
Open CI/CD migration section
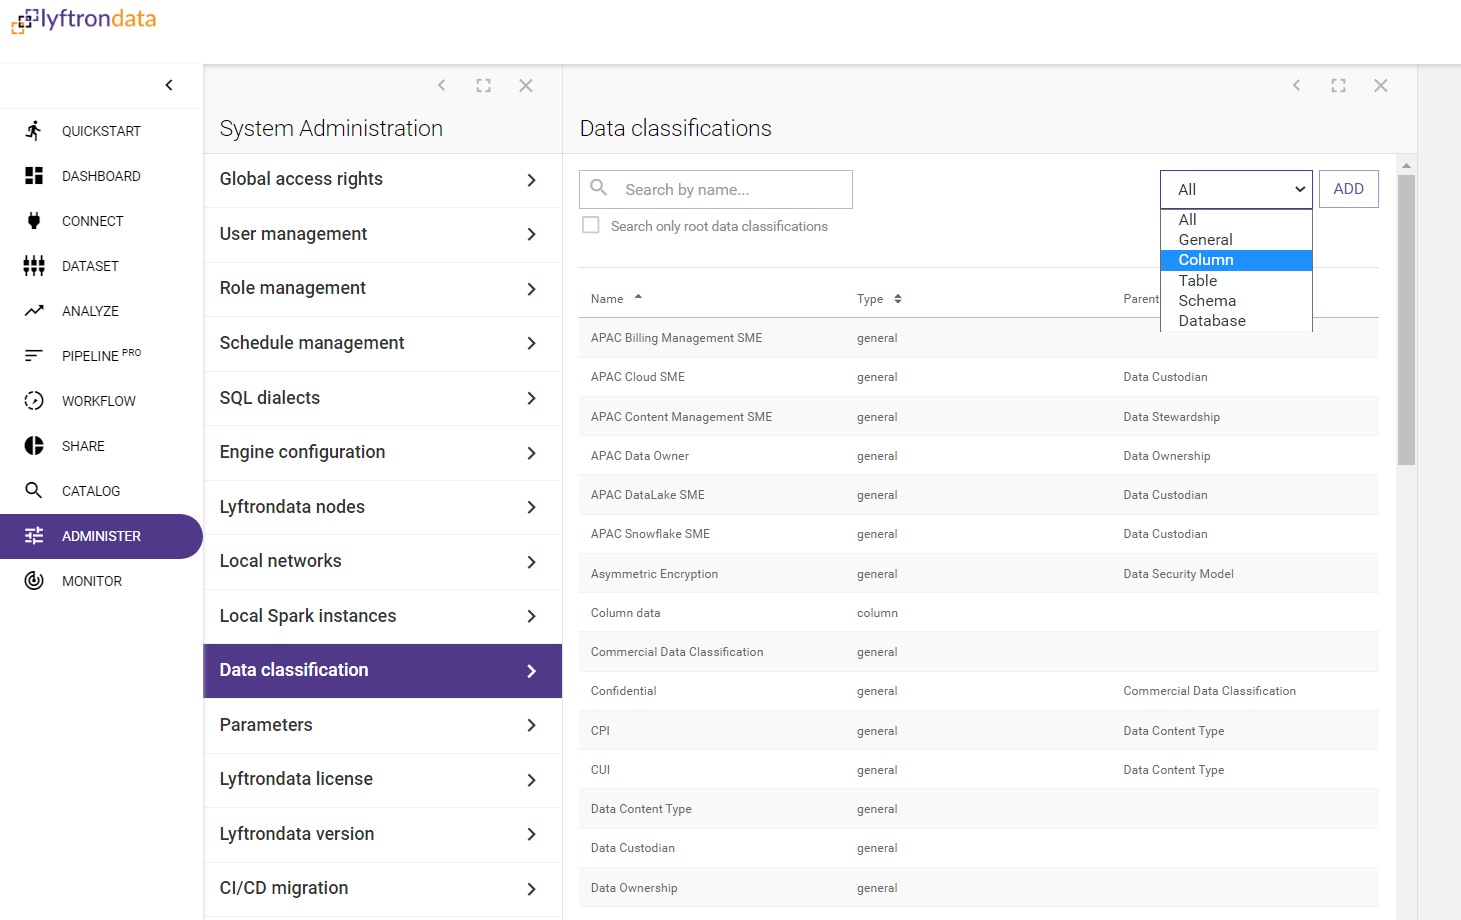click(x=383, y=889)
